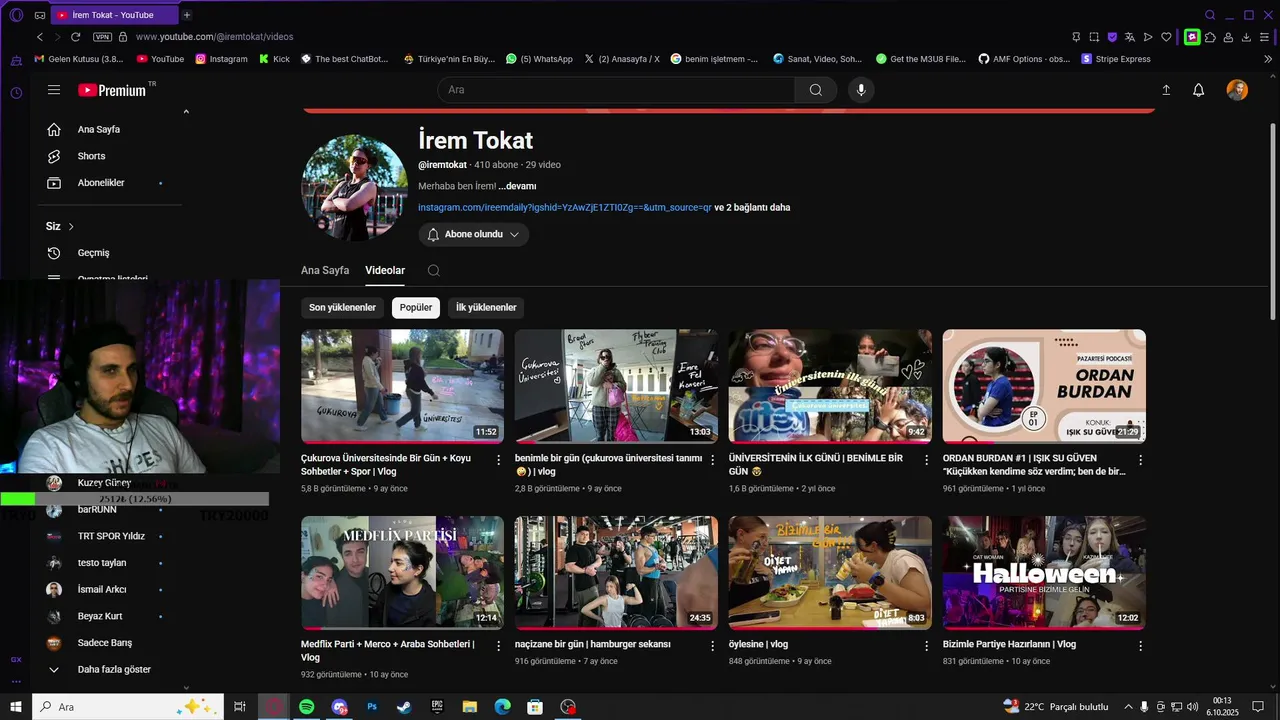This screenshot has width=1280, height=720.
Task: Expand channel description ...devamı
Action: pyautogui.click(x=517, y=186)
